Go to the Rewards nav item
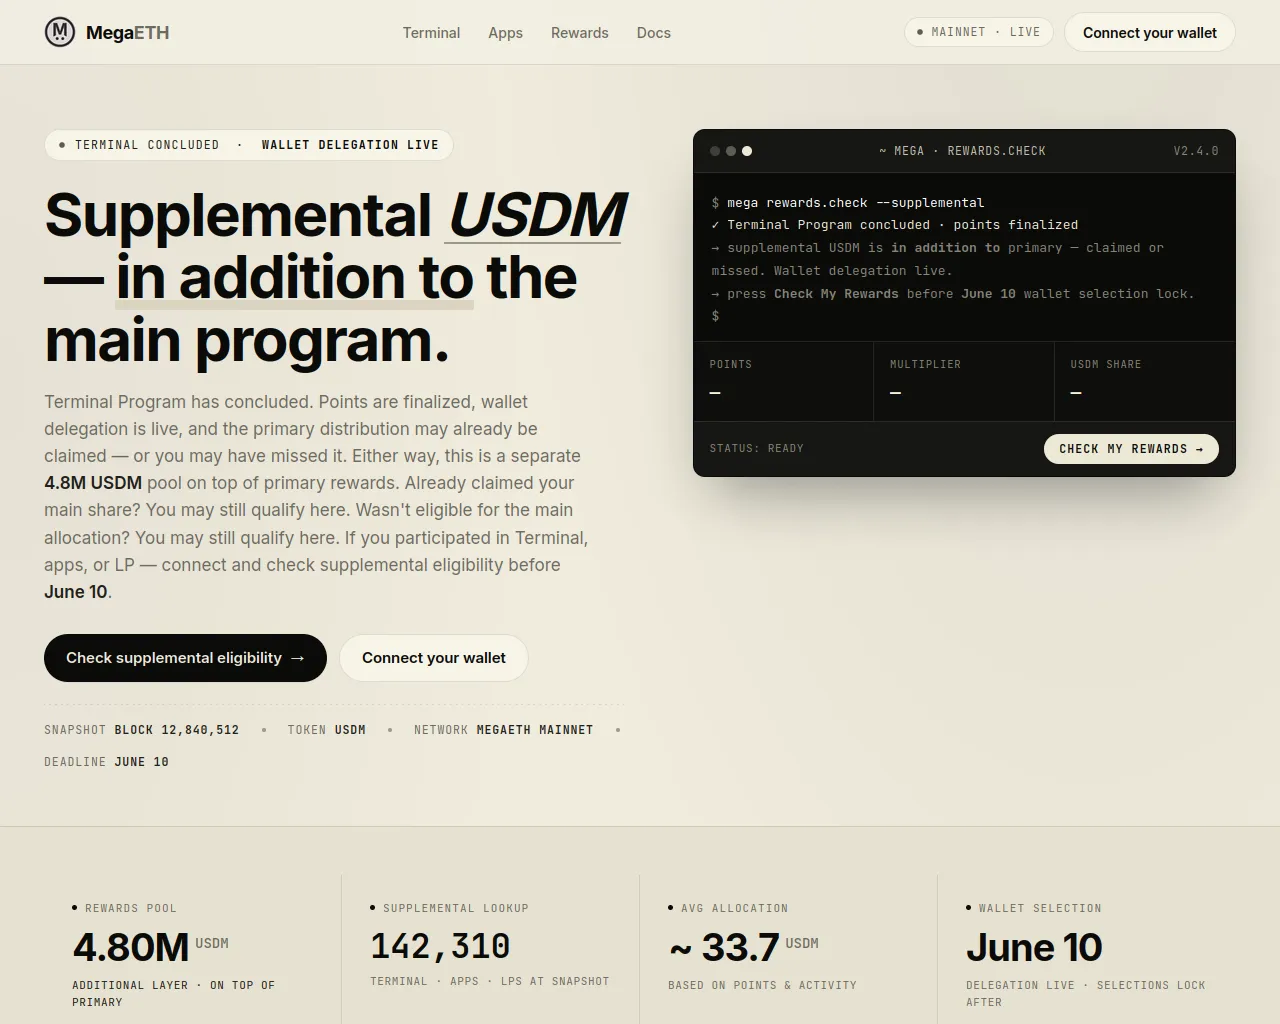The width and height of the screenshot is (1280, 1024). [579, 33]
